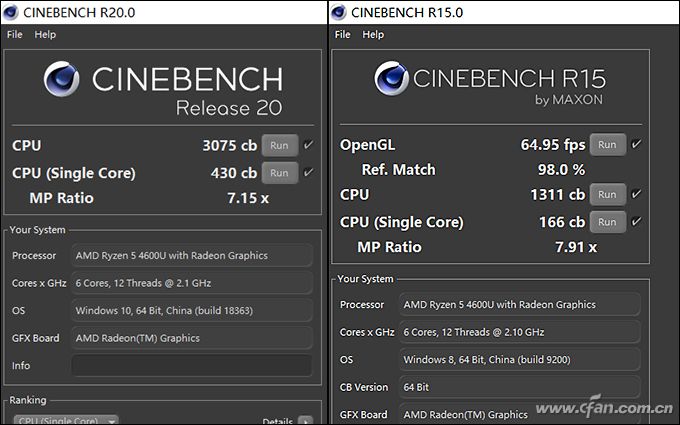Click the Processor field in R20 window
Image resolution: width=680 pixels, height=425 pixels.
click(x=192, y=255)
